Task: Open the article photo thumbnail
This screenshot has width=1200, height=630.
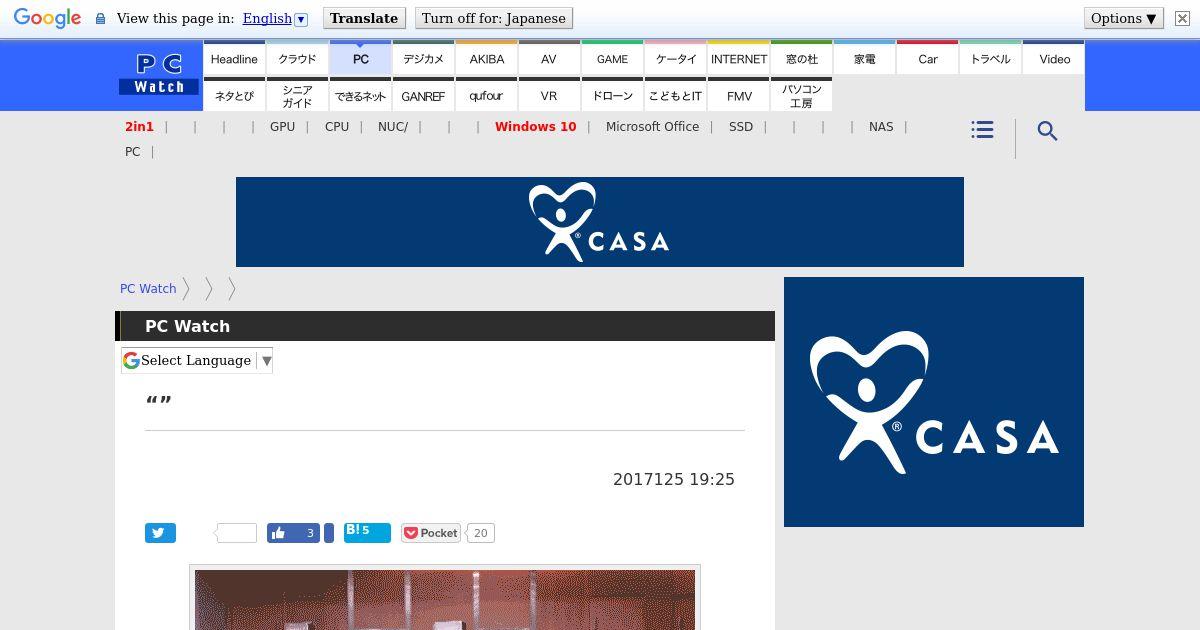Action: coord(445,599)
